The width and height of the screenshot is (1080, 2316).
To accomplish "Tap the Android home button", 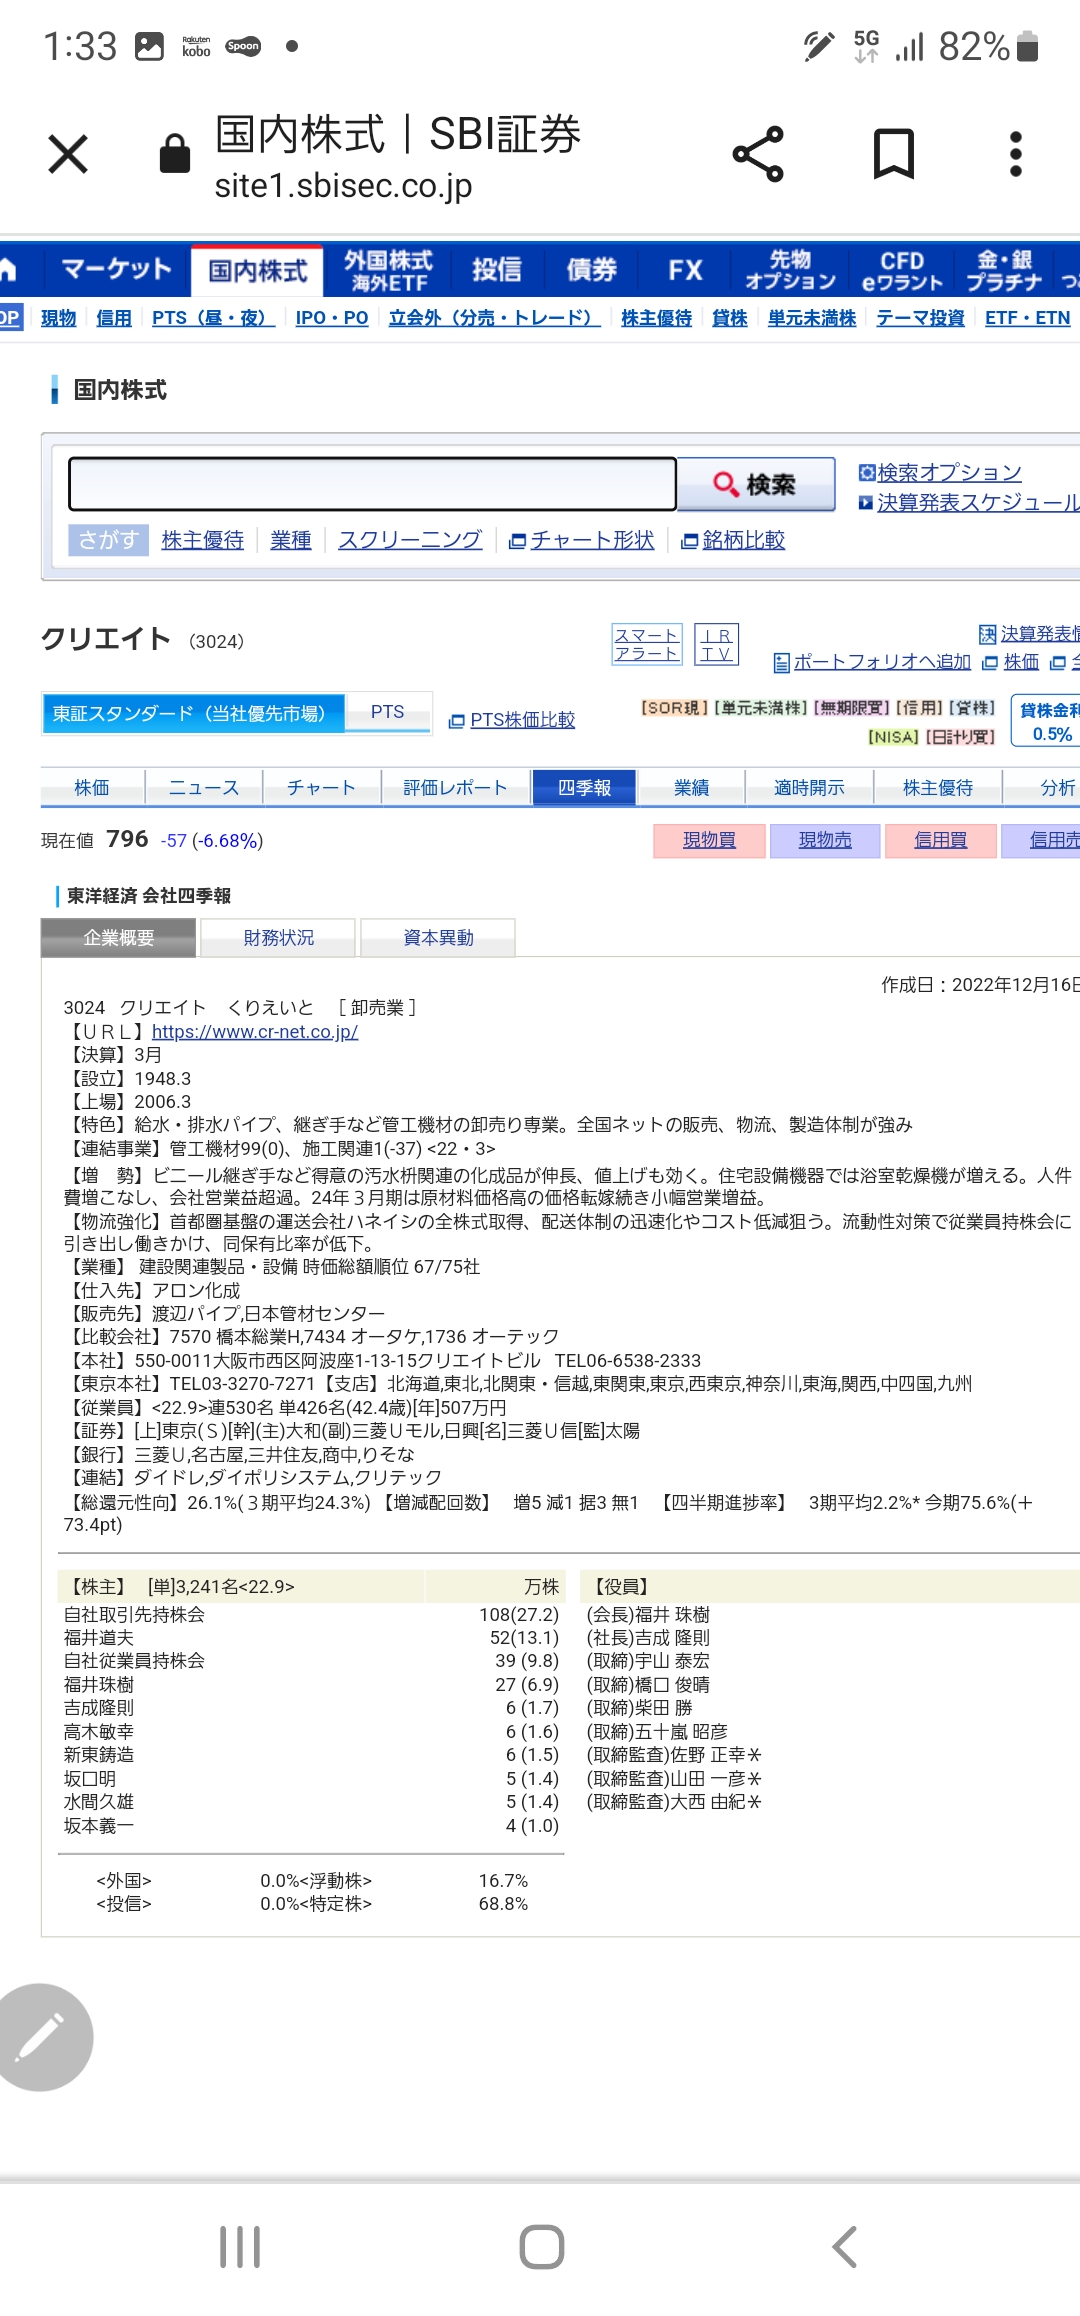I will 541,2247.
